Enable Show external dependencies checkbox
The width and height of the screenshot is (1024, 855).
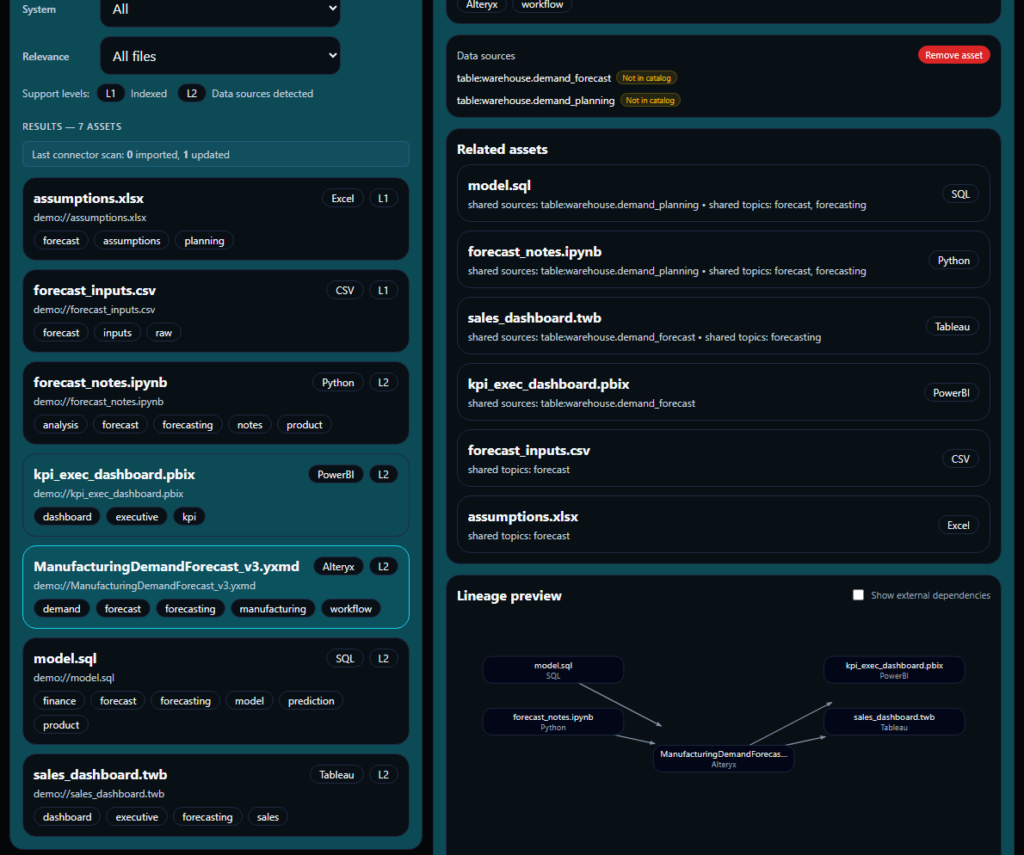[x=858, y=595]
